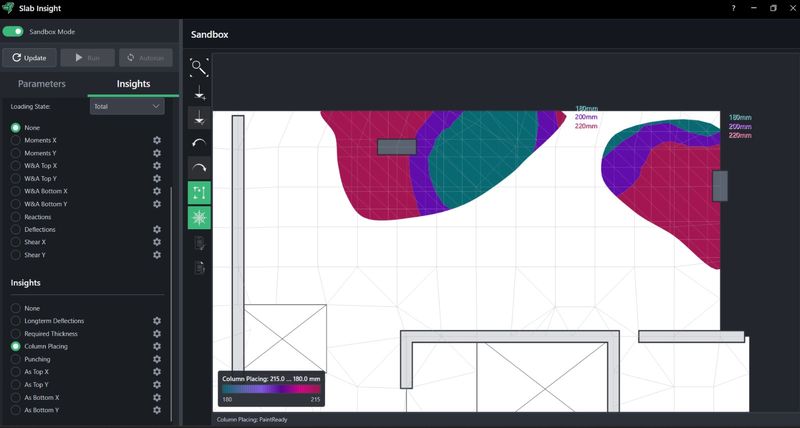Click the Slab Insight app logo
The image size is (800, 428).
(x=8, y=8)
